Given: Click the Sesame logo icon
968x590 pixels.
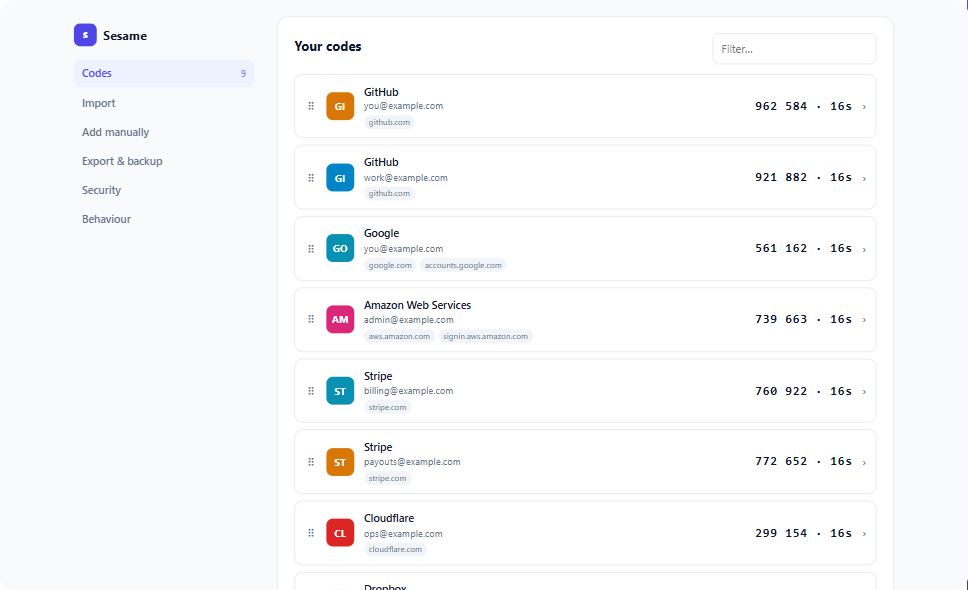Looking at the screenshot, I should pos(85,35).
